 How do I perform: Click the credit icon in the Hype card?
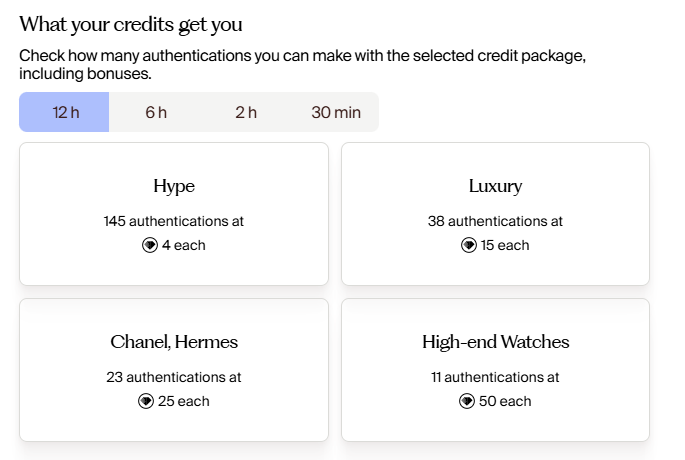[150, 245]
